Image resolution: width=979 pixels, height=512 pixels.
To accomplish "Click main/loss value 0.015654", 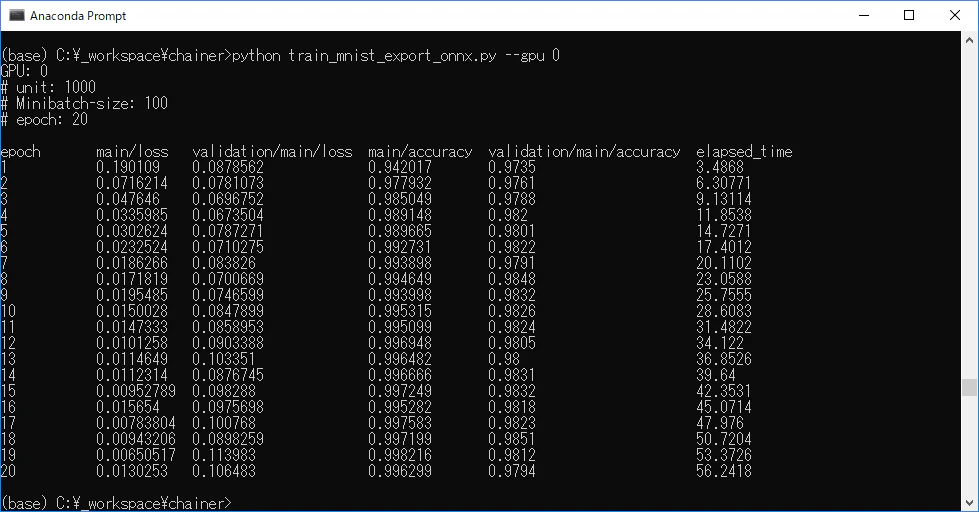I will (128, 407).
